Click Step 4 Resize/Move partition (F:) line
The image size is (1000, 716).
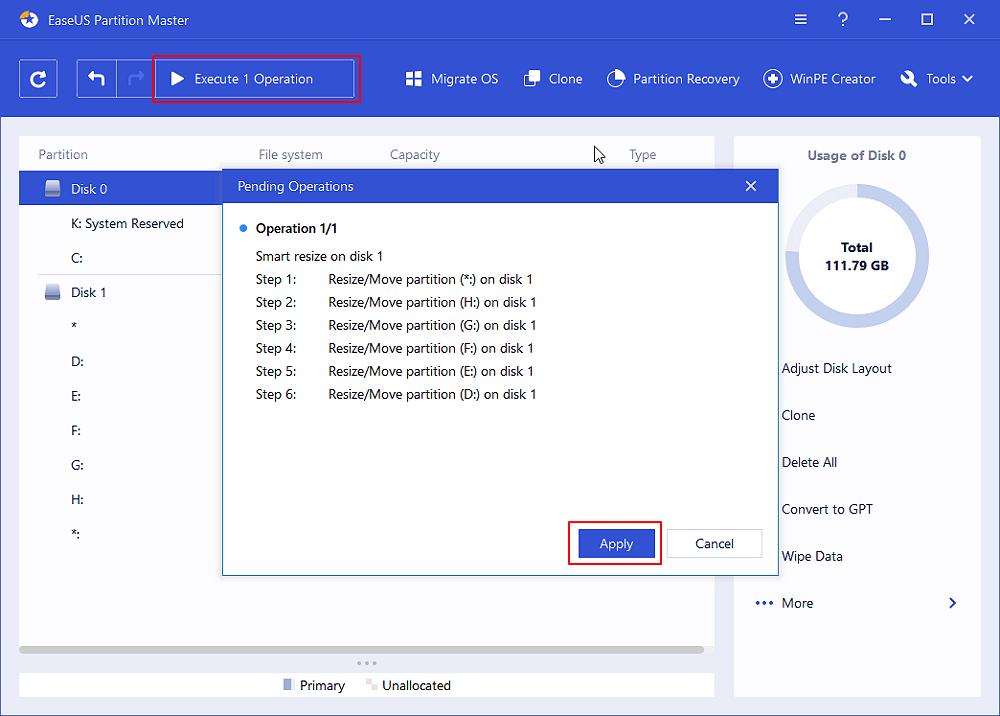pyautogui.click(x=394, y=348)
